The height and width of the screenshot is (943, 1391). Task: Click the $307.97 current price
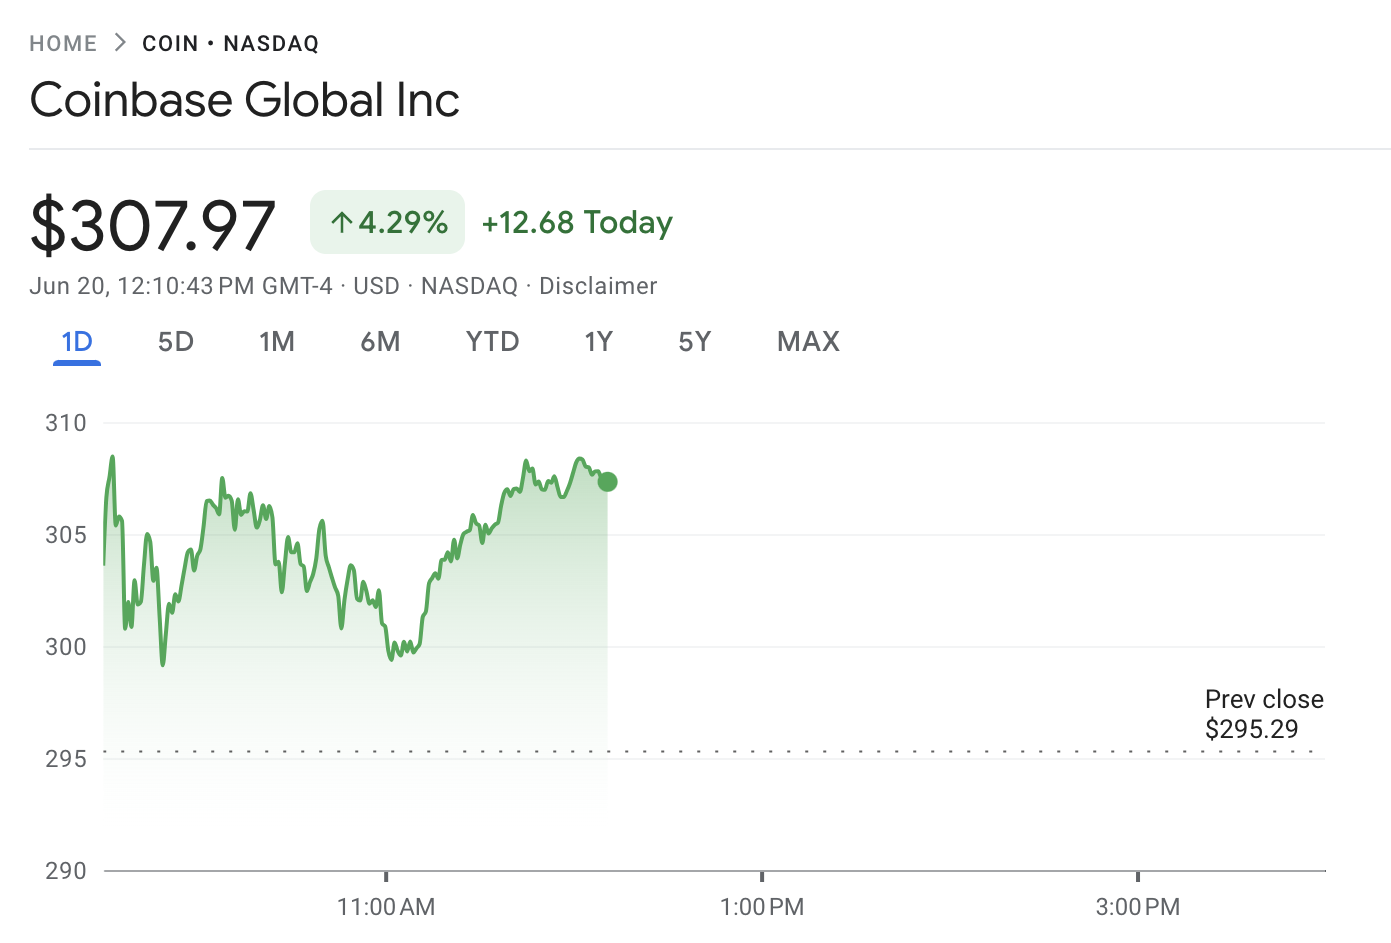[x=153, y=224]
